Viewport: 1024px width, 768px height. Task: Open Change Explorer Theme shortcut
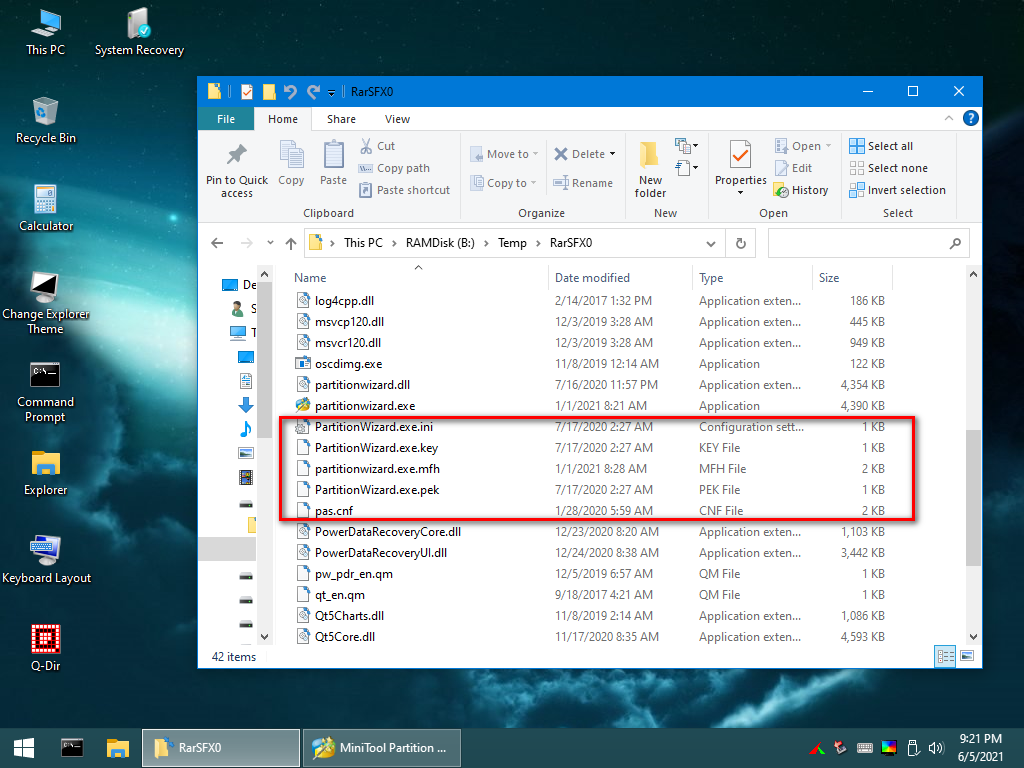pos(45,304)
